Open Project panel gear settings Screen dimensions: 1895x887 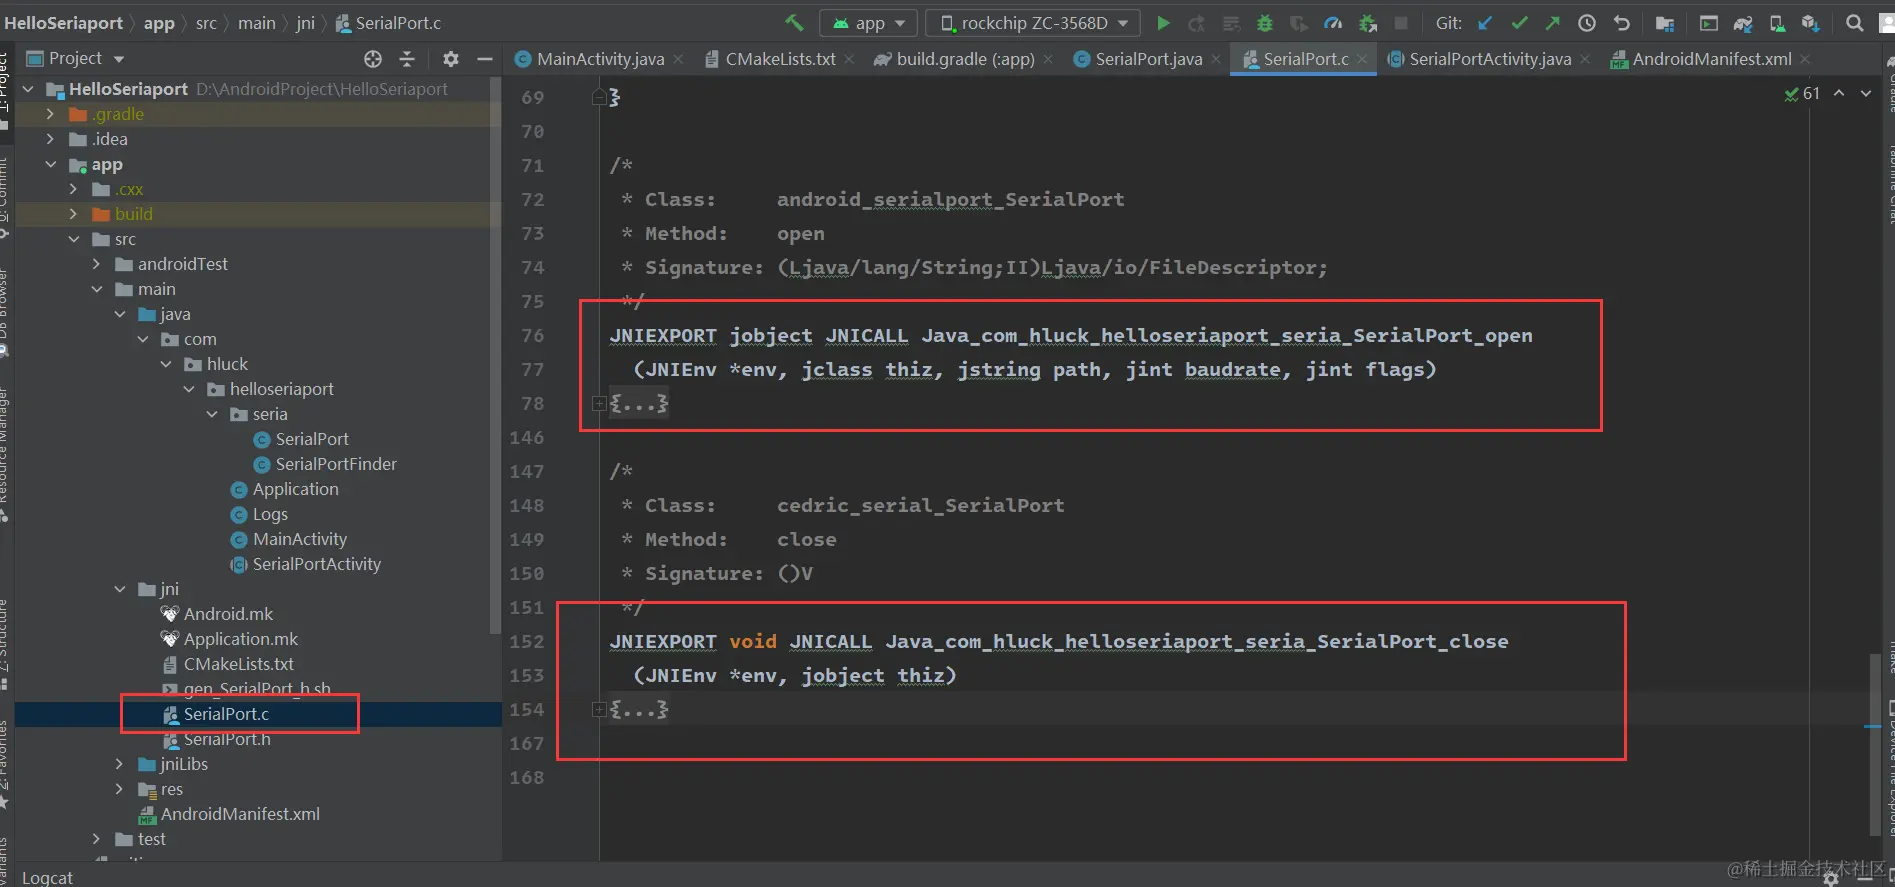(x=451, y=59)
